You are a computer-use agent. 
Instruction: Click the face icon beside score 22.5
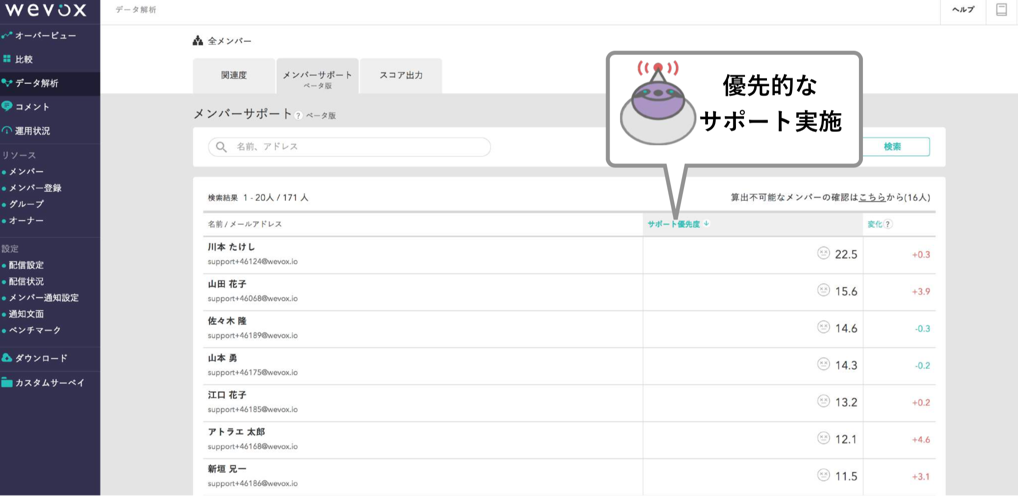(823, 254)
